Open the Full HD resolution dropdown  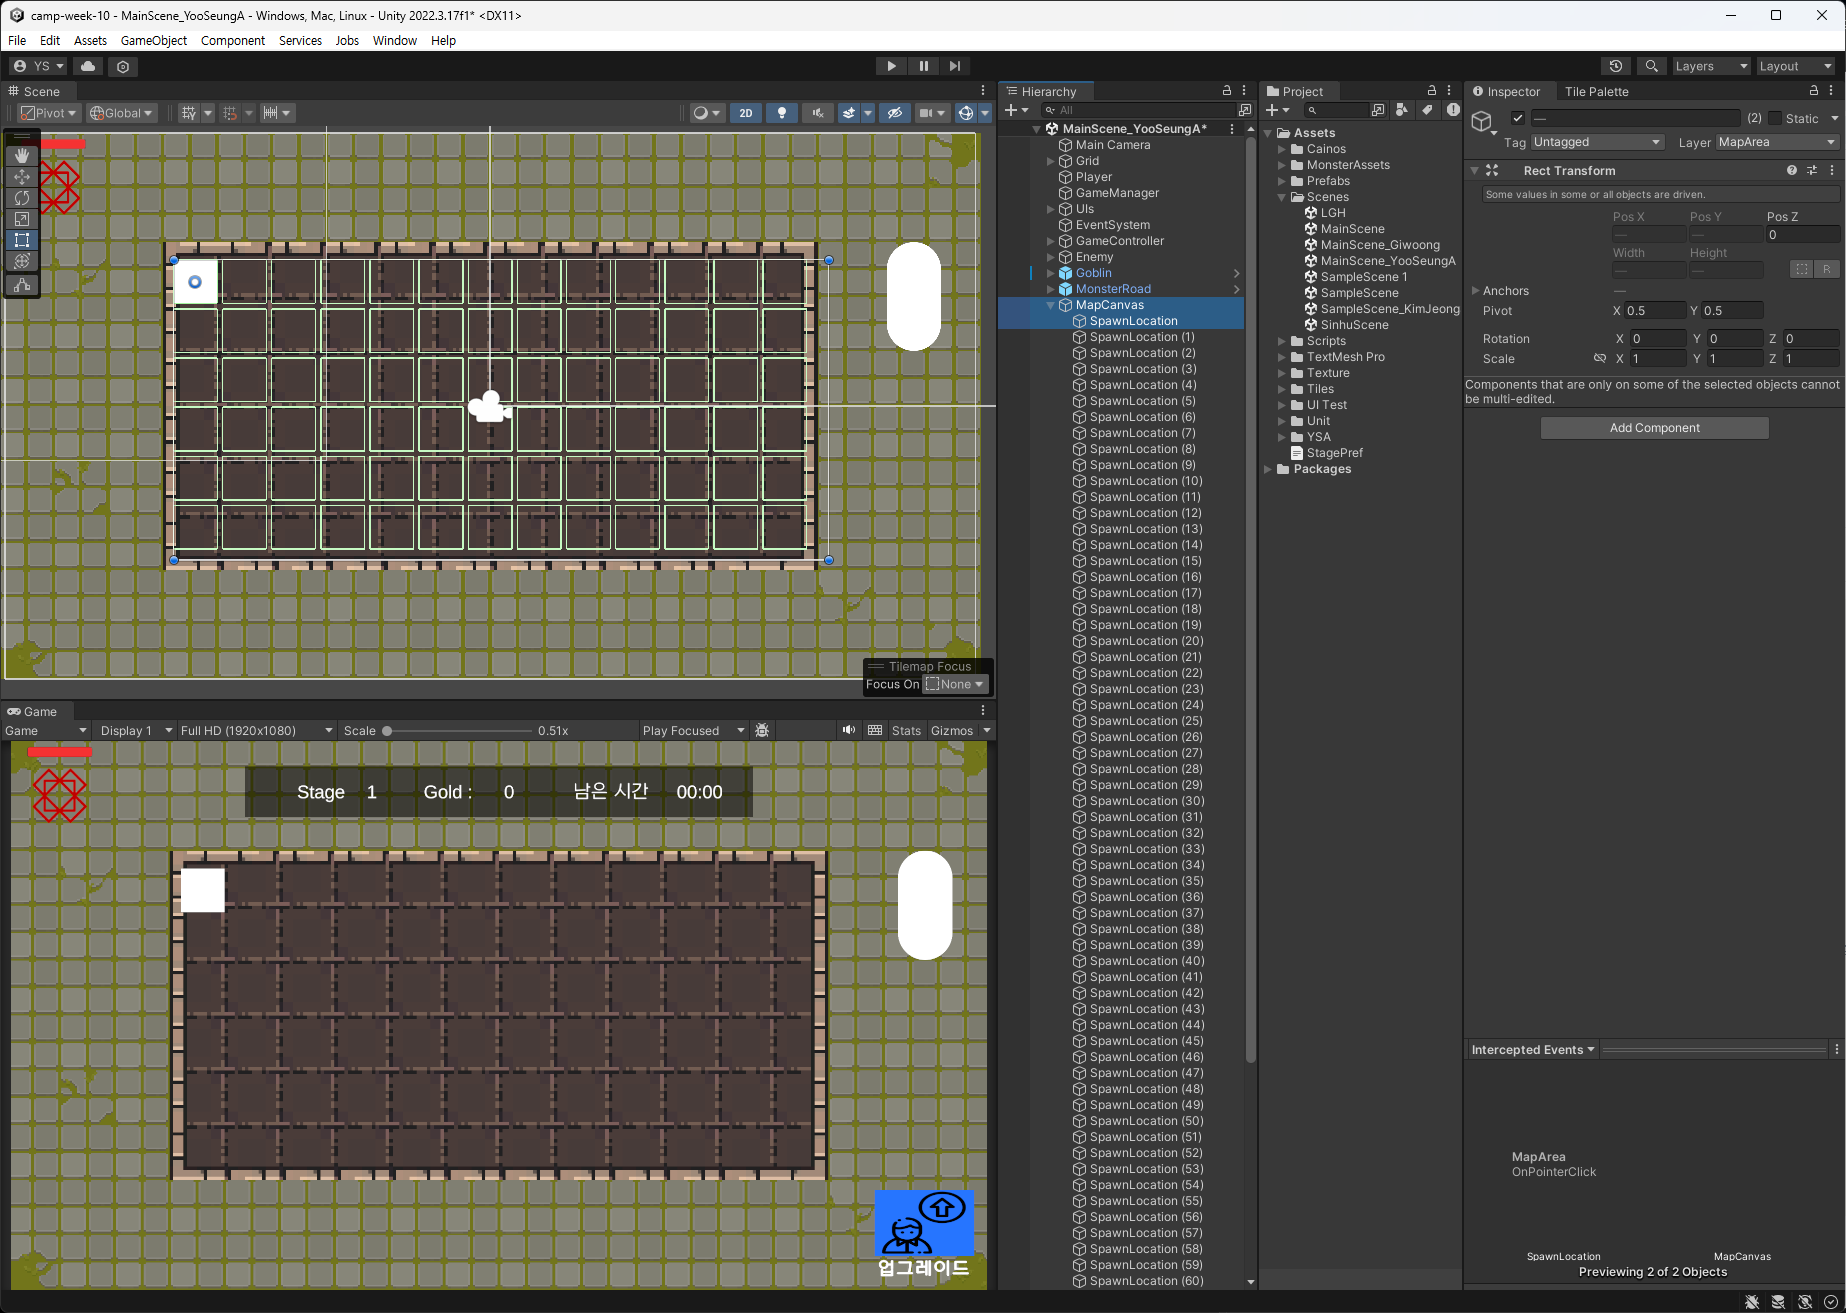click(x=256, y=730)
